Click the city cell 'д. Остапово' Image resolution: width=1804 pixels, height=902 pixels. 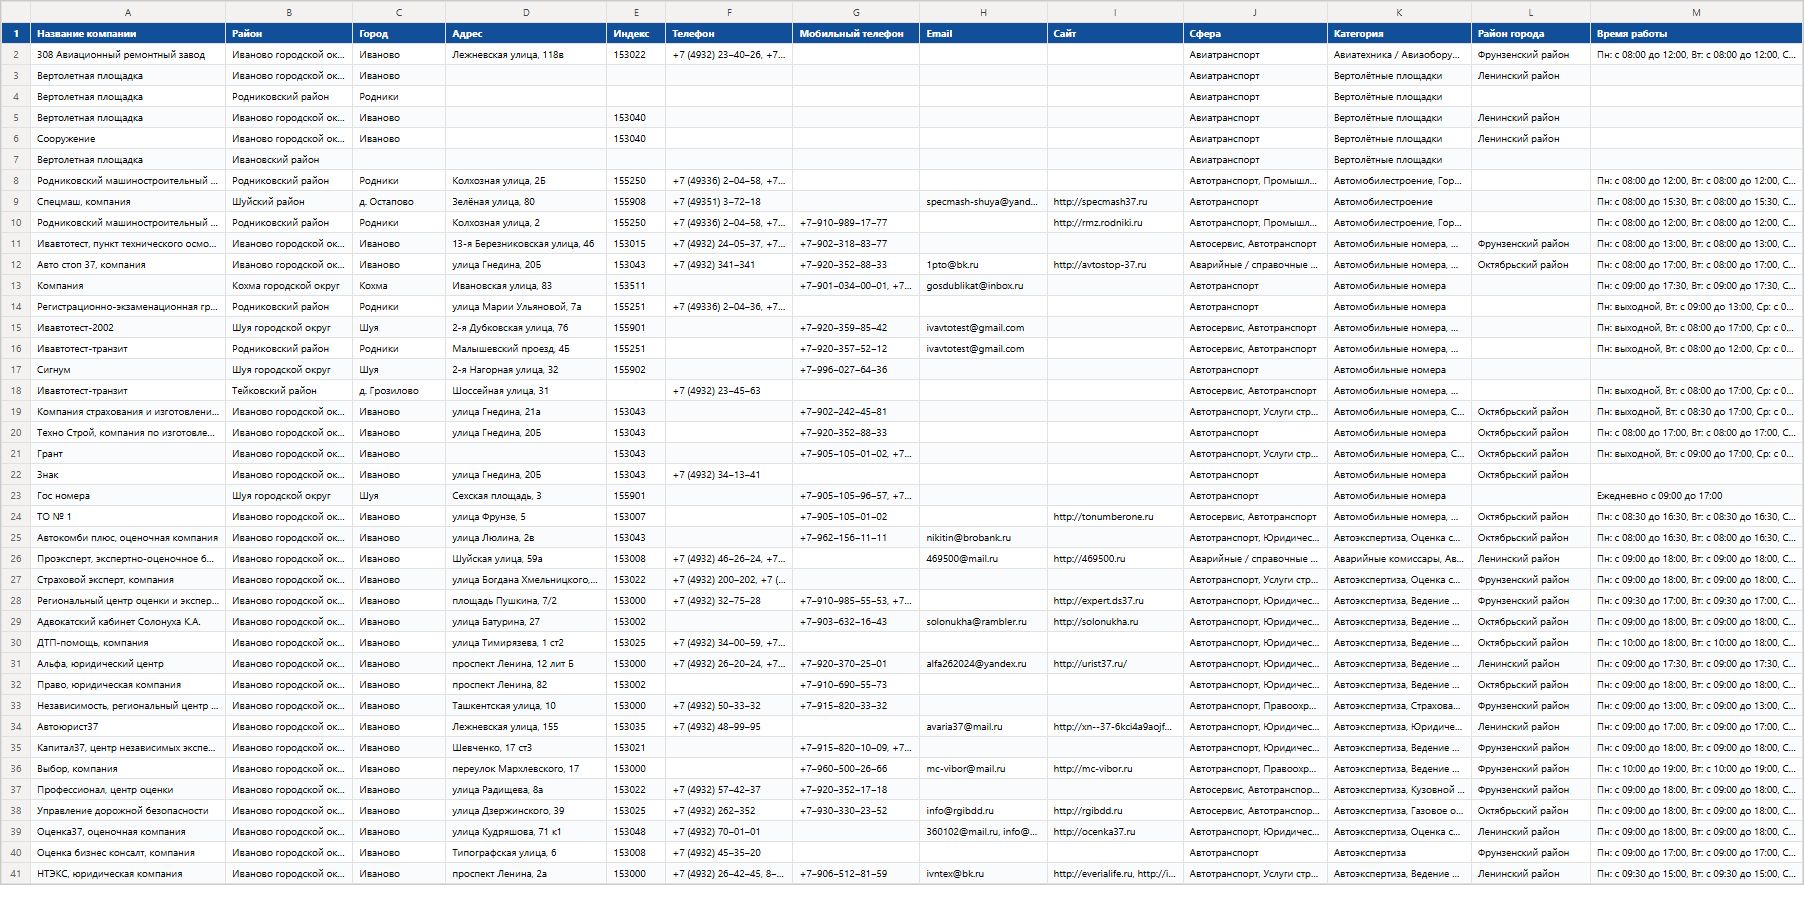399,202
